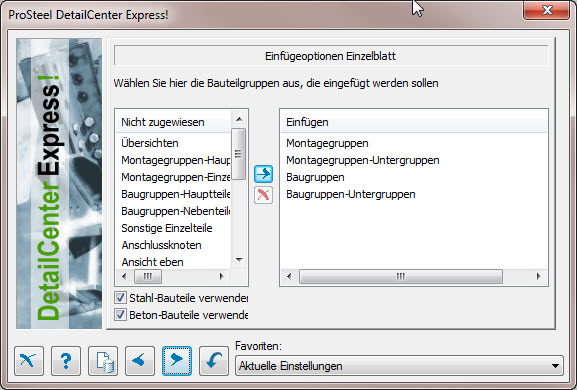The height and width of the screenshot is (390, 577).
Task: Select Montagegruppen-Untergruppen in Einfügen list
Action: 362,160
